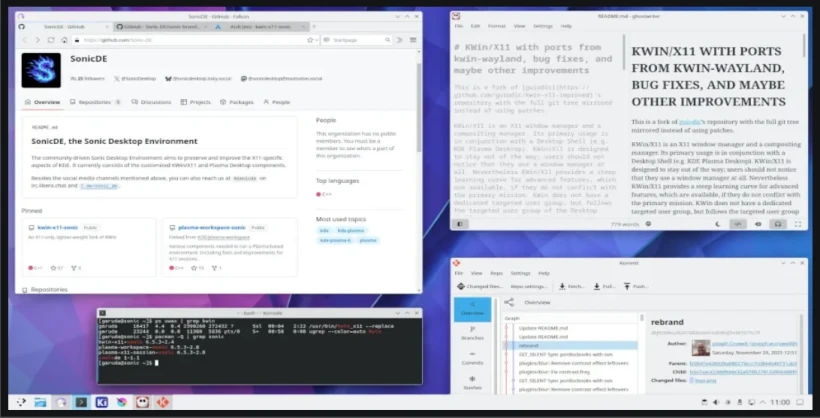
Task: Open the Format menu in ghostwriter
Action: (496, 26)
